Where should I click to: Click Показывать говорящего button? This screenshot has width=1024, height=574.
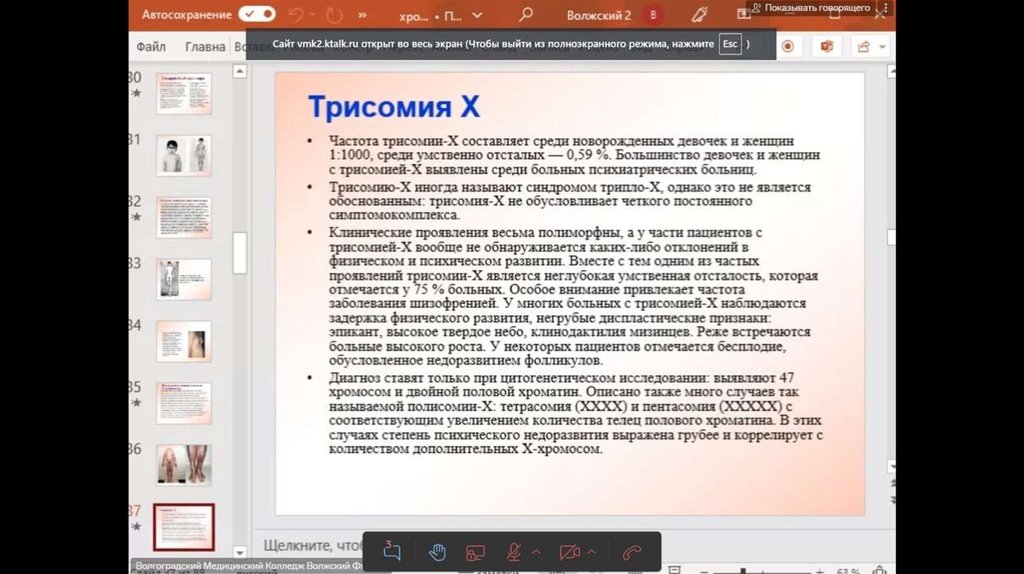coord(810,8)
